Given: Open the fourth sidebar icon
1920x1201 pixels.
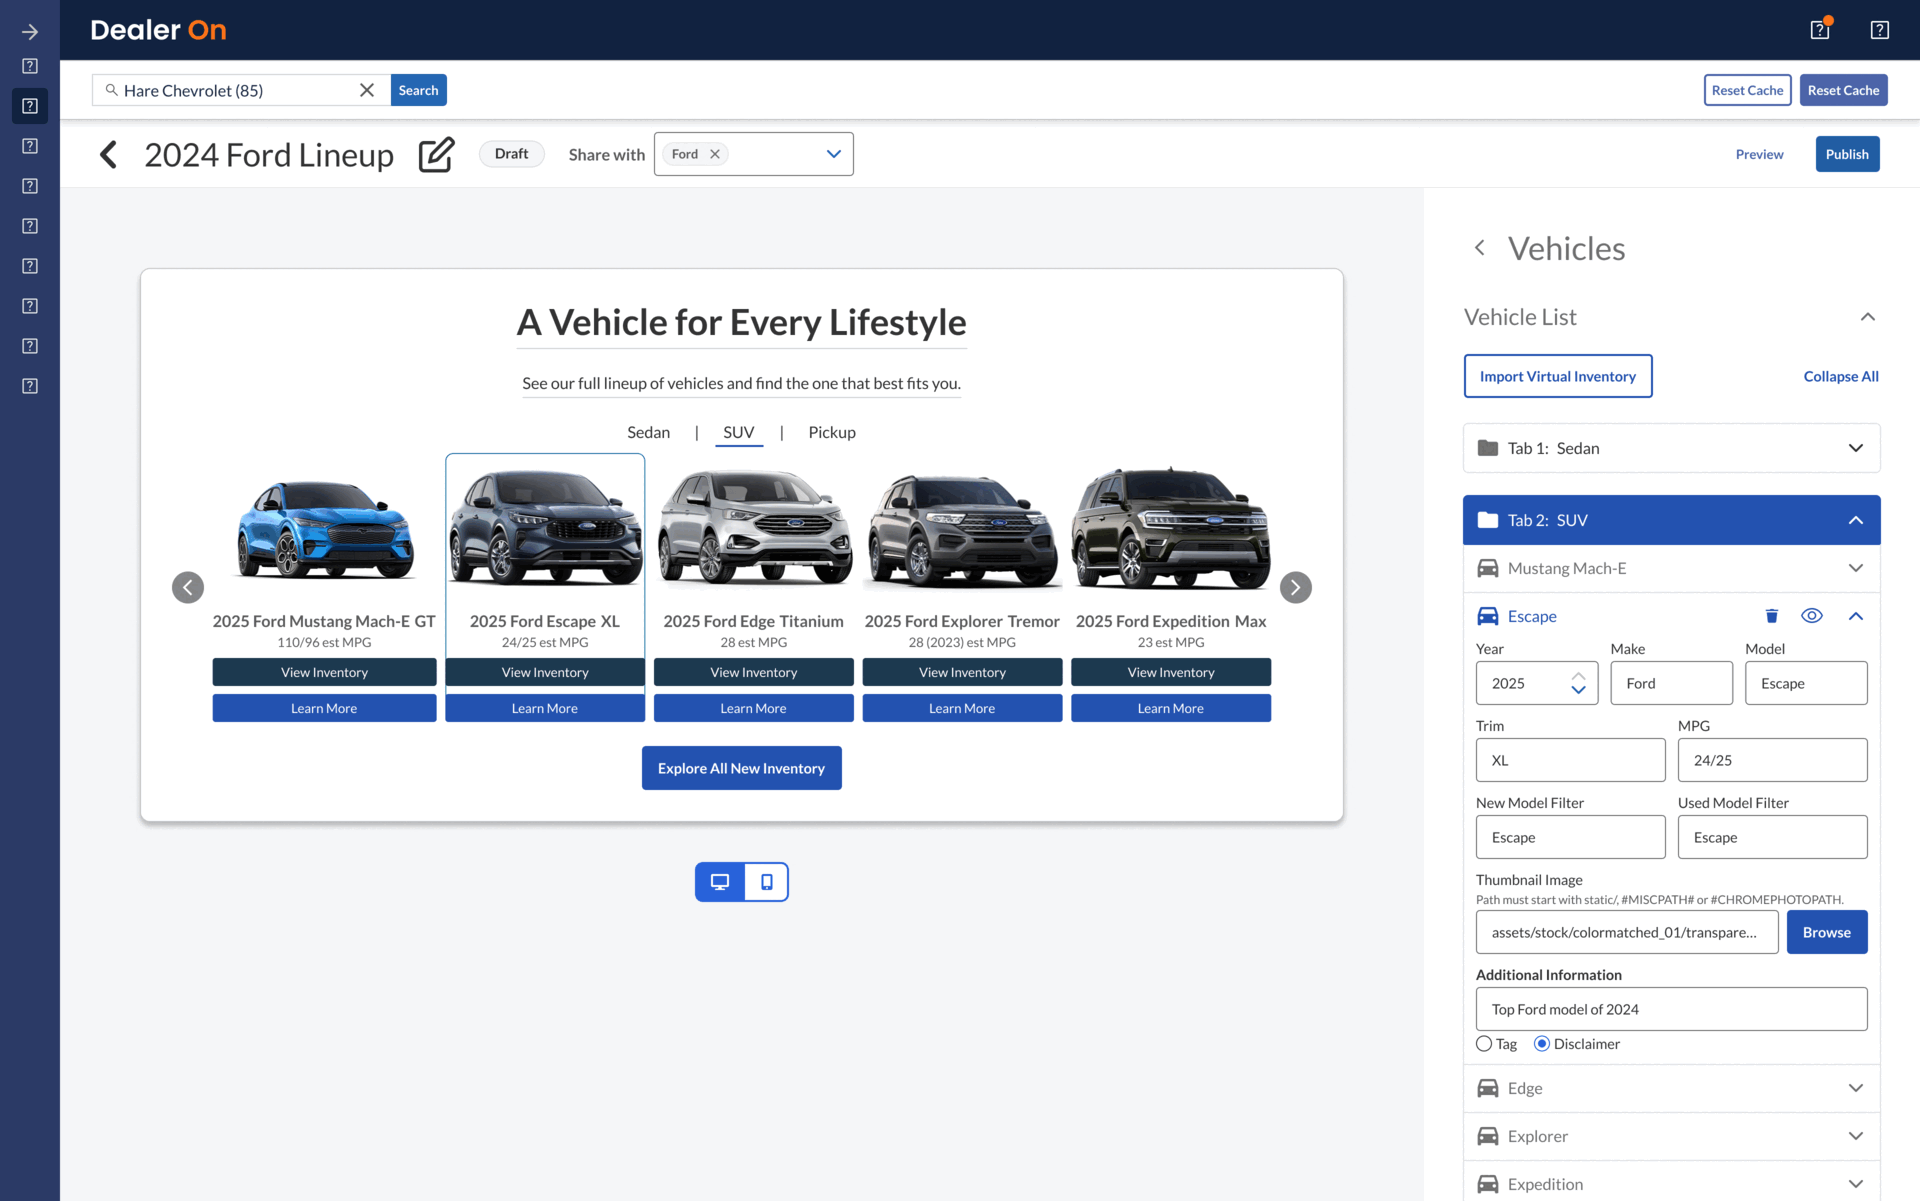Looking at the screenshot, I should (30, 146).
